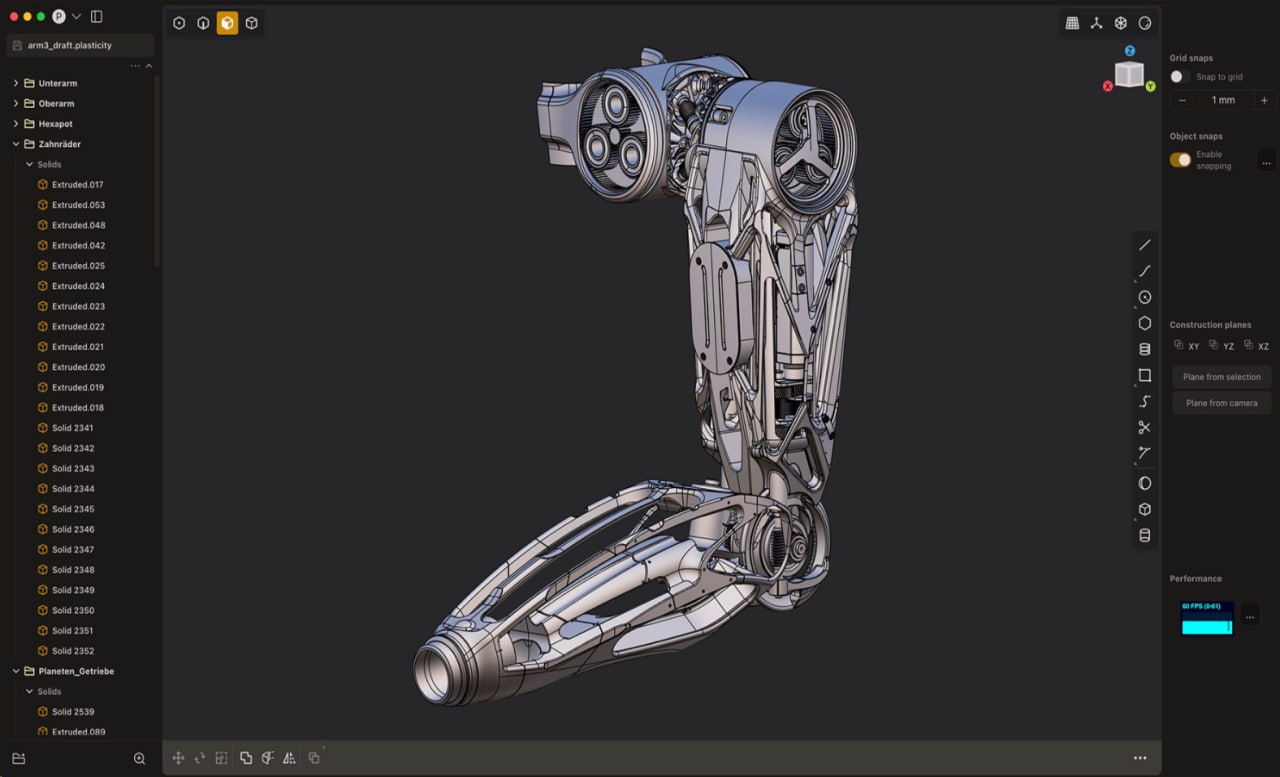The image size is (1280, 777).
Task: Pick the rectangle tool in right toolbar
Action: (x=1145, y=376)
